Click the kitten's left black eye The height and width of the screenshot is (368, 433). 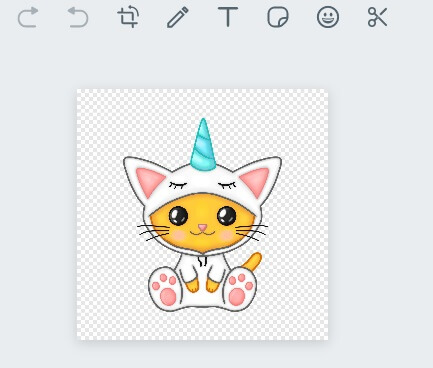click(178, 216)
